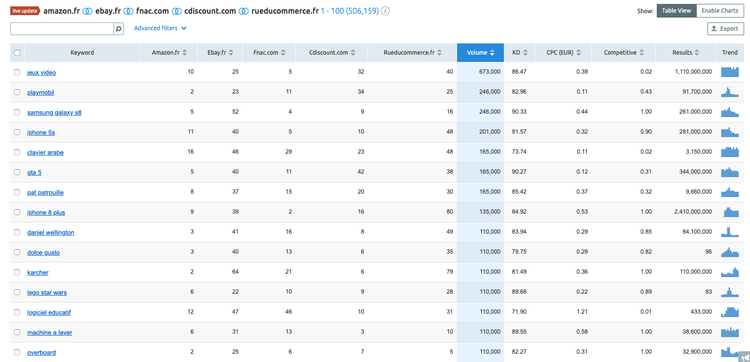The height and width of the screenshot is (362, 750).
Task: Open the daniel wellington keyword link
Action: pos(51,232)
